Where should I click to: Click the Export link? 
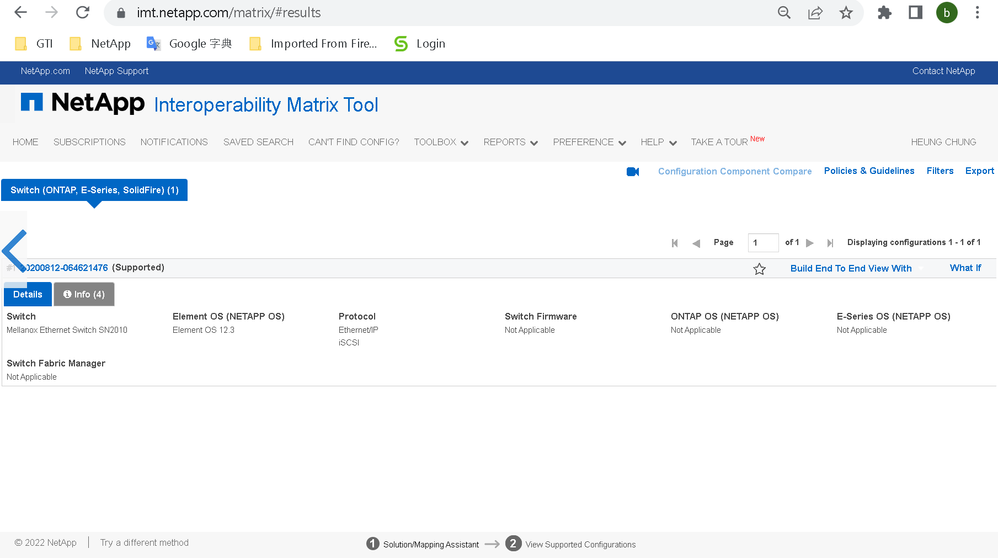pos(979,171)
